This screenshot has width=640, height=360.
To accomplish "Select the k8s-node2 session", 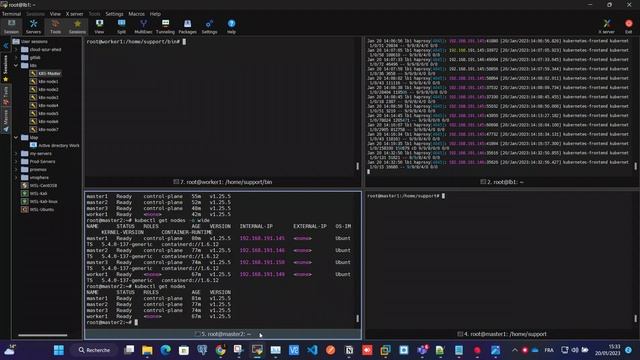I will click(x=44, y=89).
